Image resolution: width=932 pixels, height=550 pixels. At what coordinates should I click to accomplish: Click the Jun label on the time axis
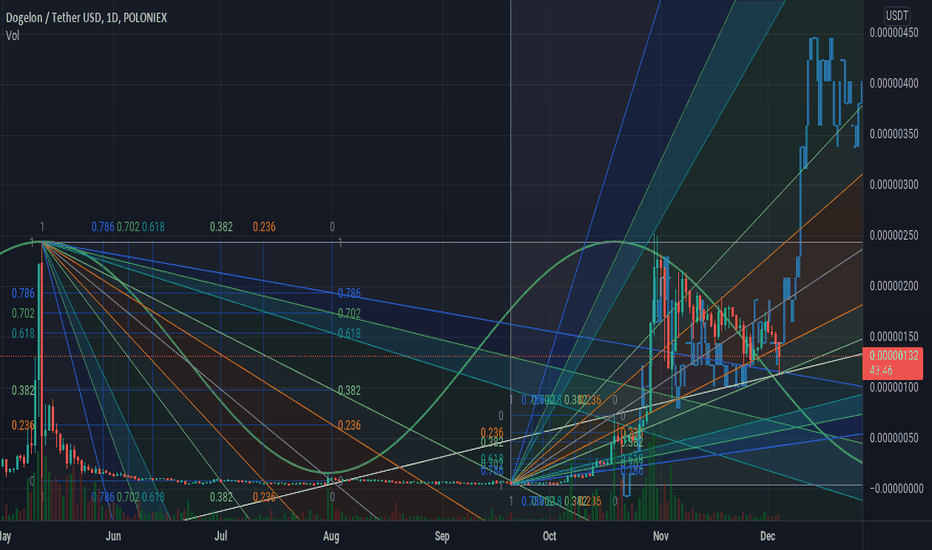click(113, 536)
